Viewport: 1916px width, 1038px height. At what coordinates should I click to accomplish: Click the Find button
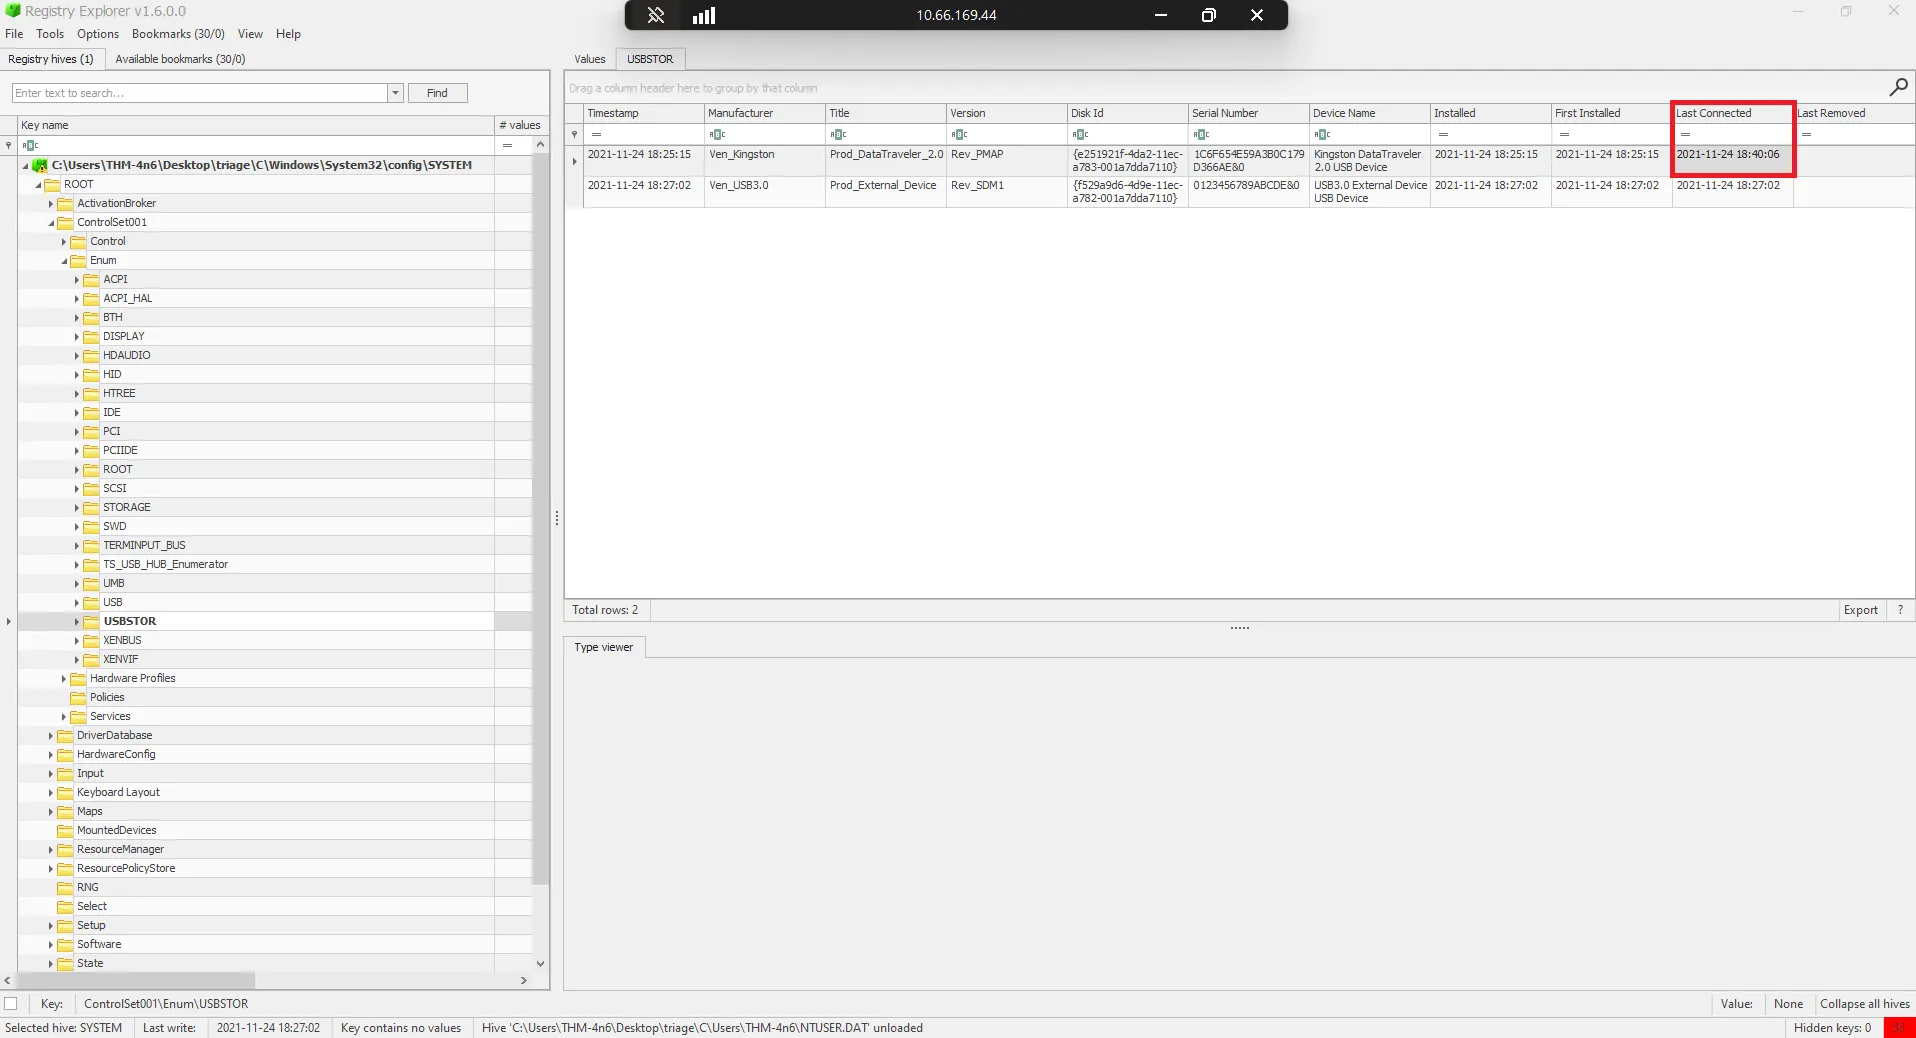(x=437, y=93)
